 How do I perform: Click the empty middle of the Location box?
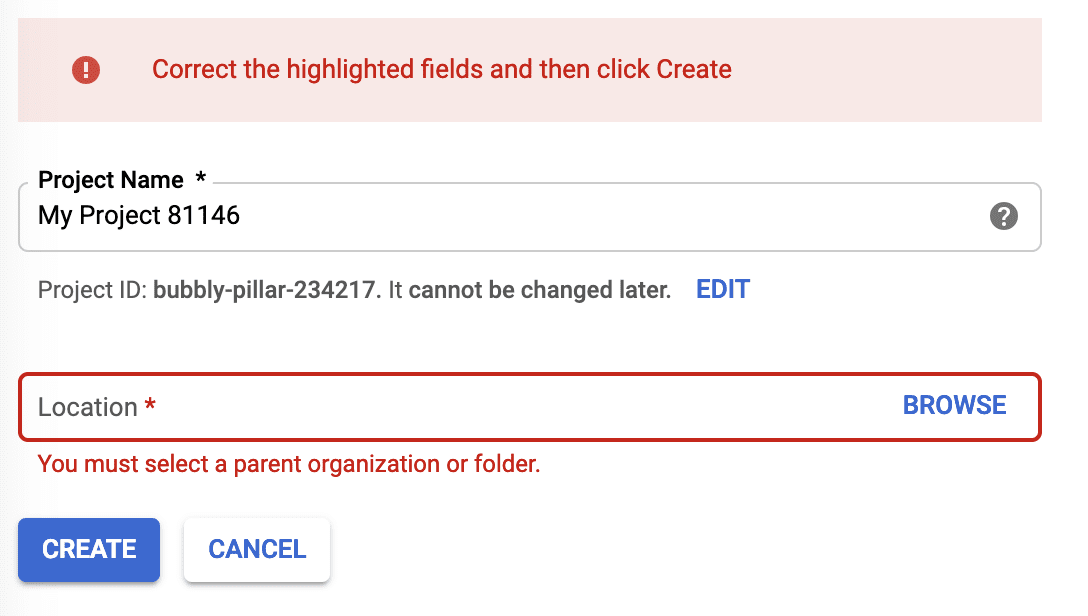[520, 406]
